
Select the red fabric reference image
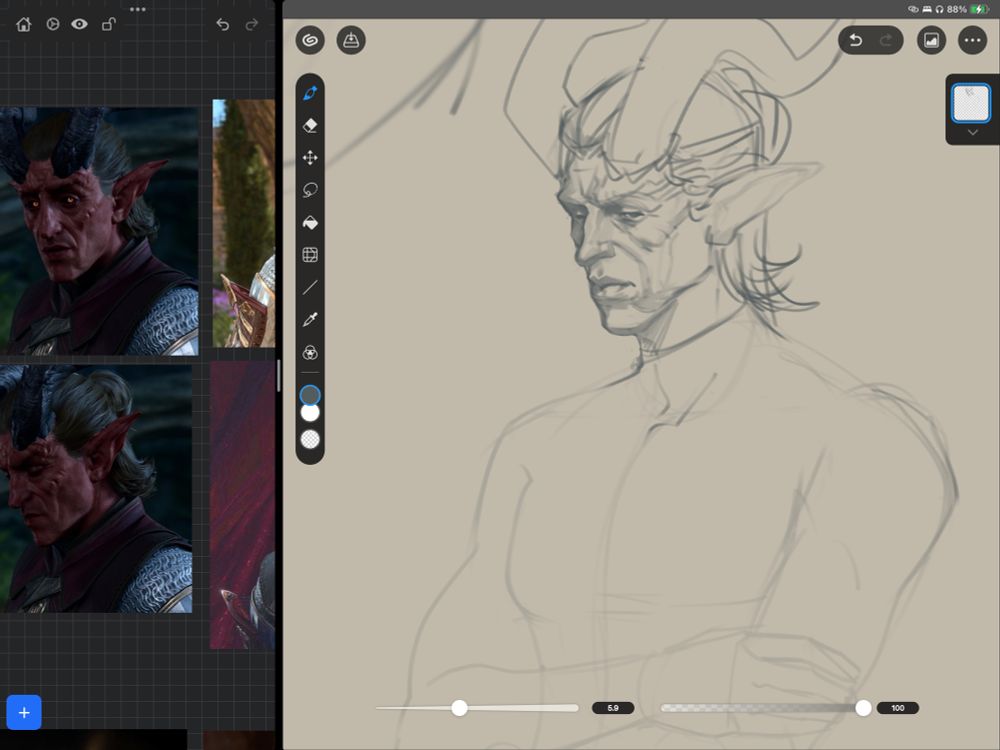point(242,505)
